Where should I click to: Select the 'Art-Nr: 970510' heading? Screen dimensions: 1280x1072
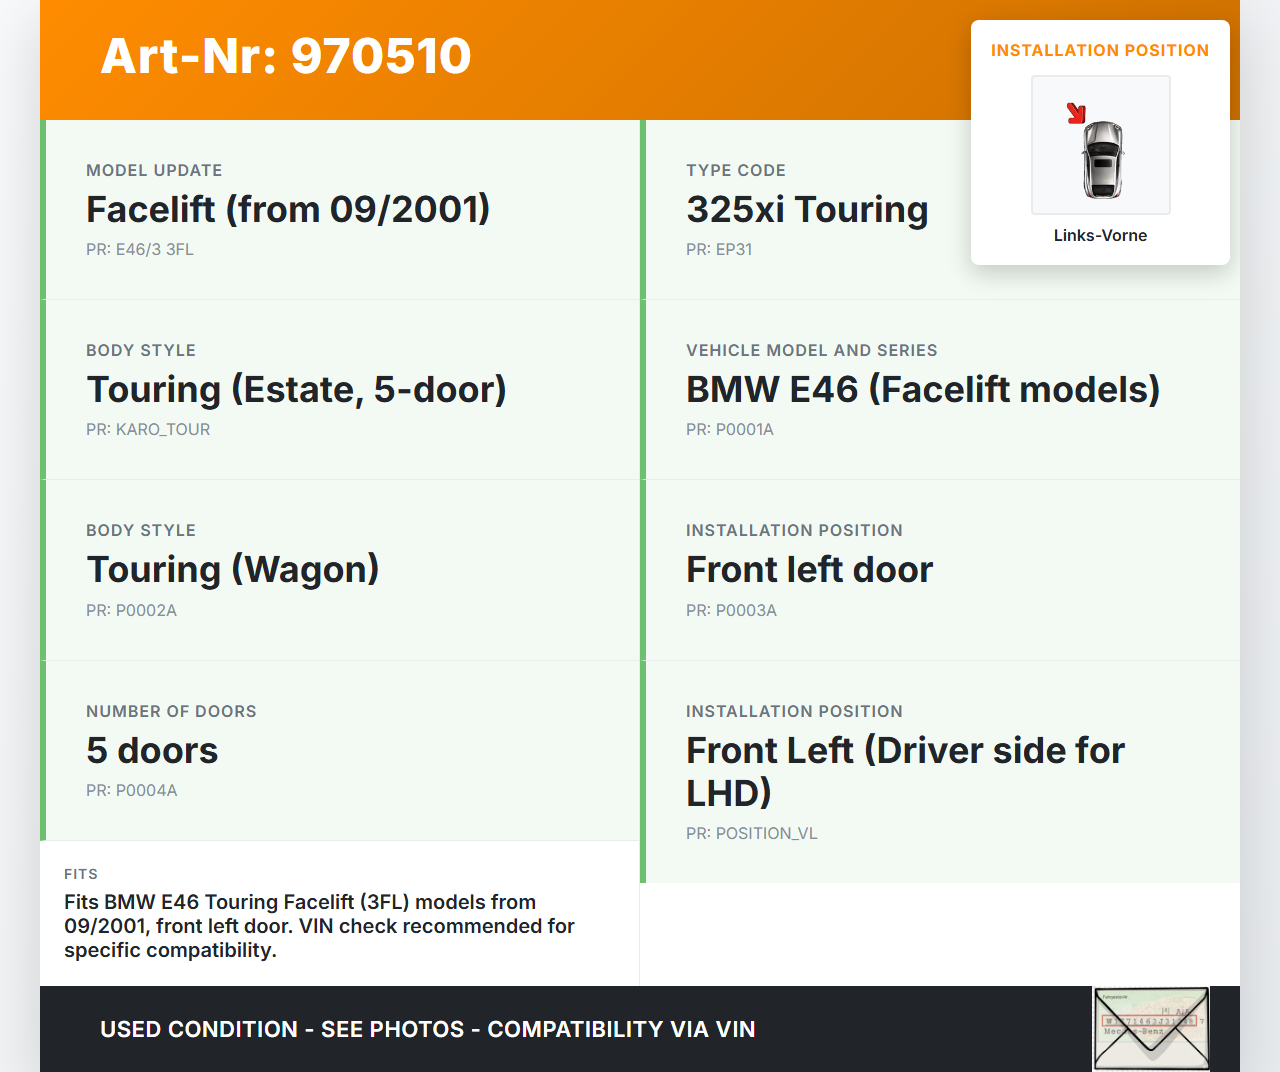pyautogui.click(x=286, y=56)
